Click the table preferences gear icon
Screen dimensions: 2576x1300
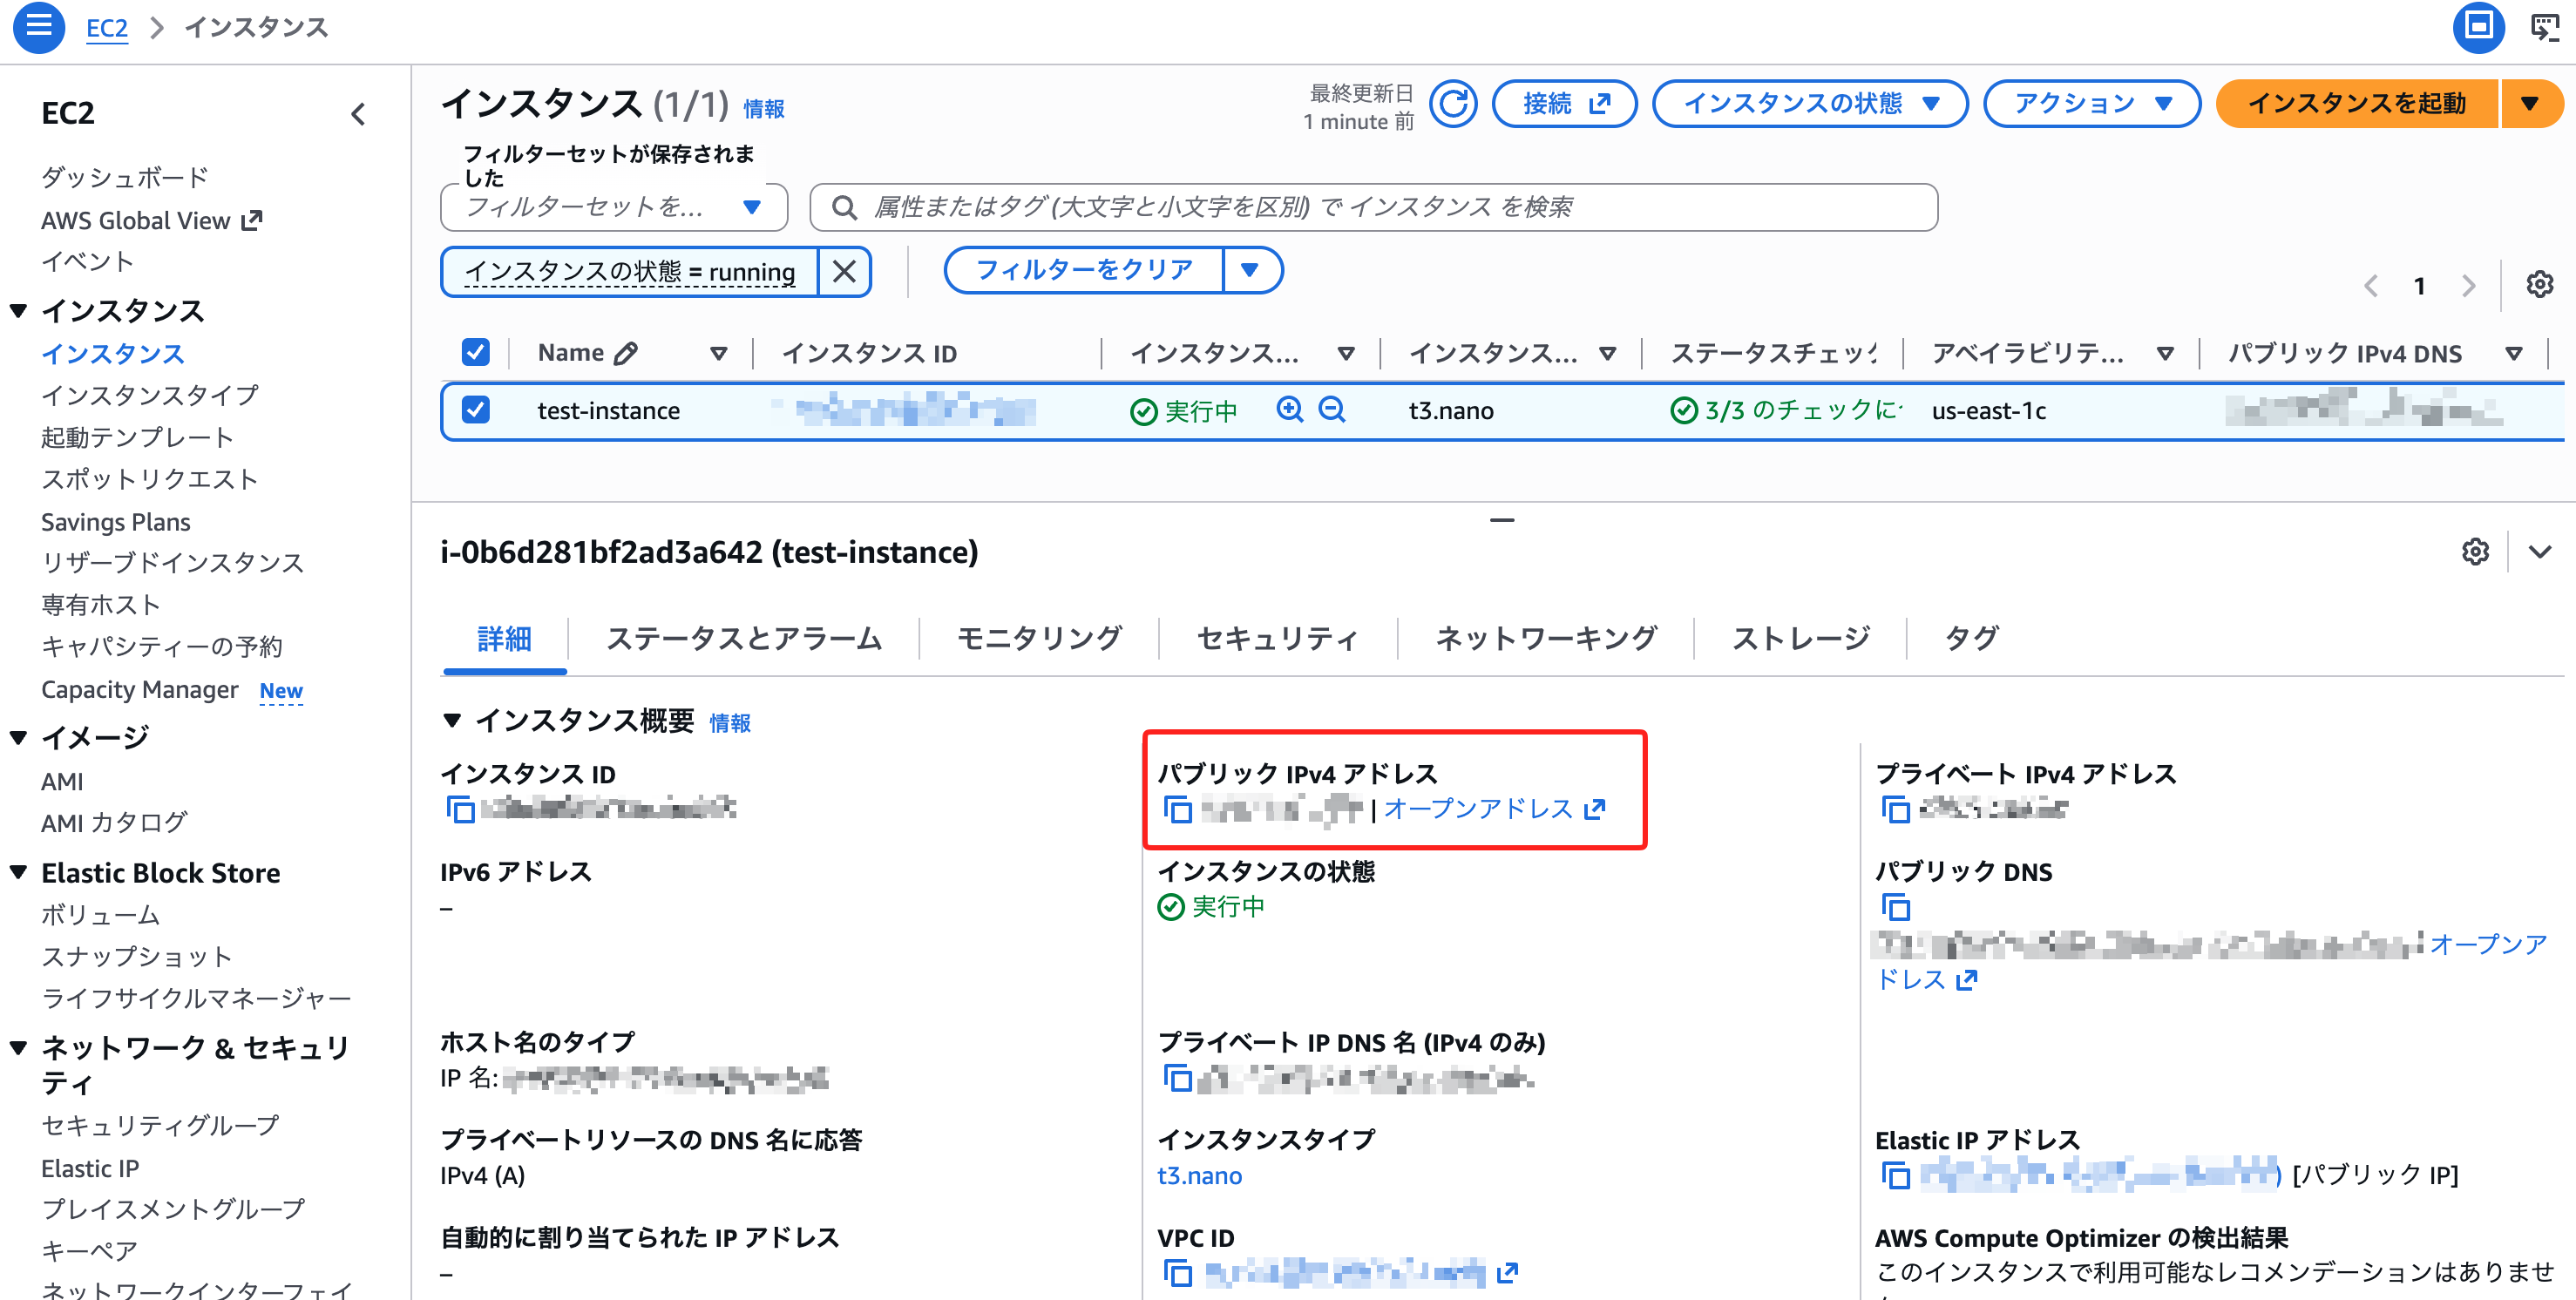pyautogui.click(x=2539, y=285)
